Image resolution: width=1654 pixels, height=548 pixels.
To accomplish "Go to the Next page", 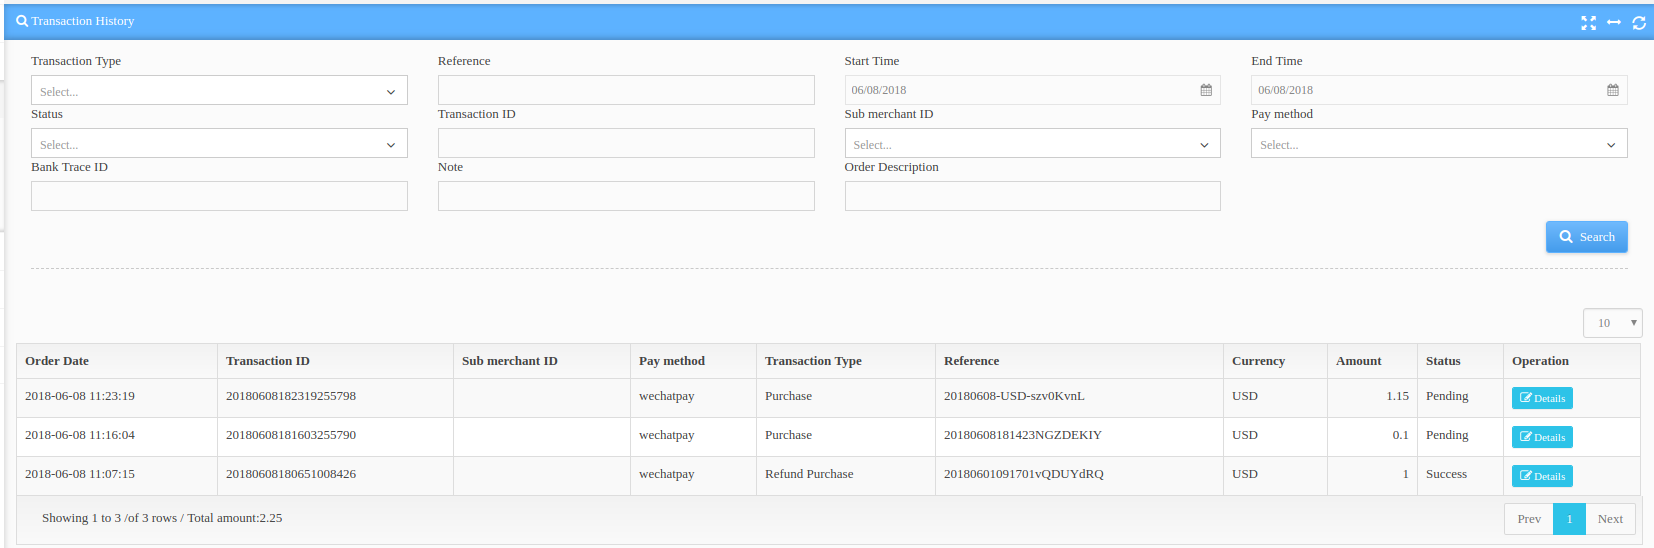I will pos(1610,519).
